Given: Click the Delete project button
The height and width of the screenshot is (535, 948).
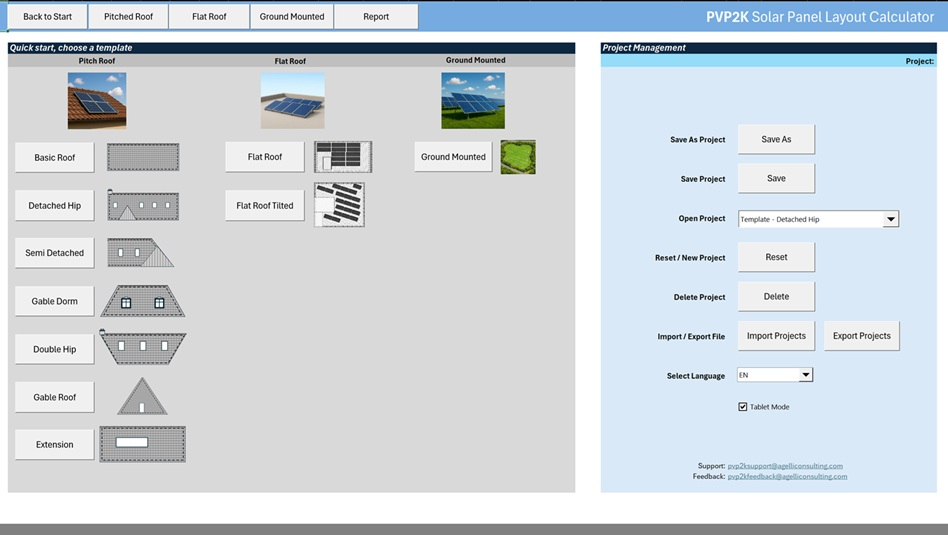Looking at the screenshot, I should click(776, 296).
